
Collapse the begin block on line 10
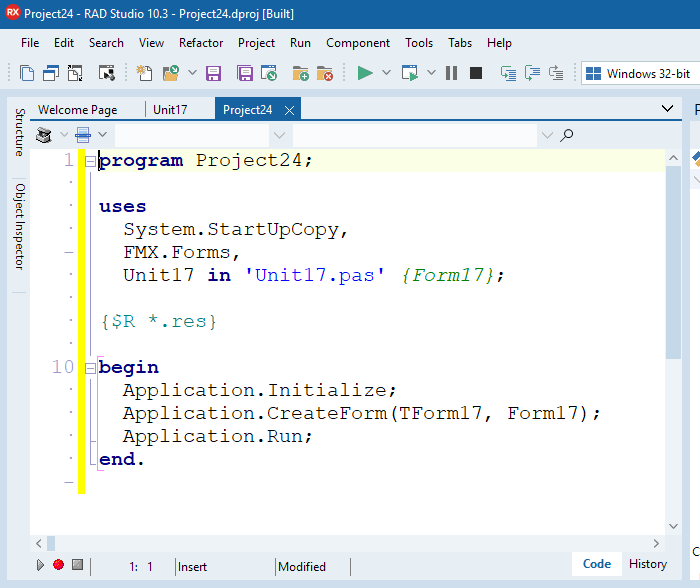(90, 368)
